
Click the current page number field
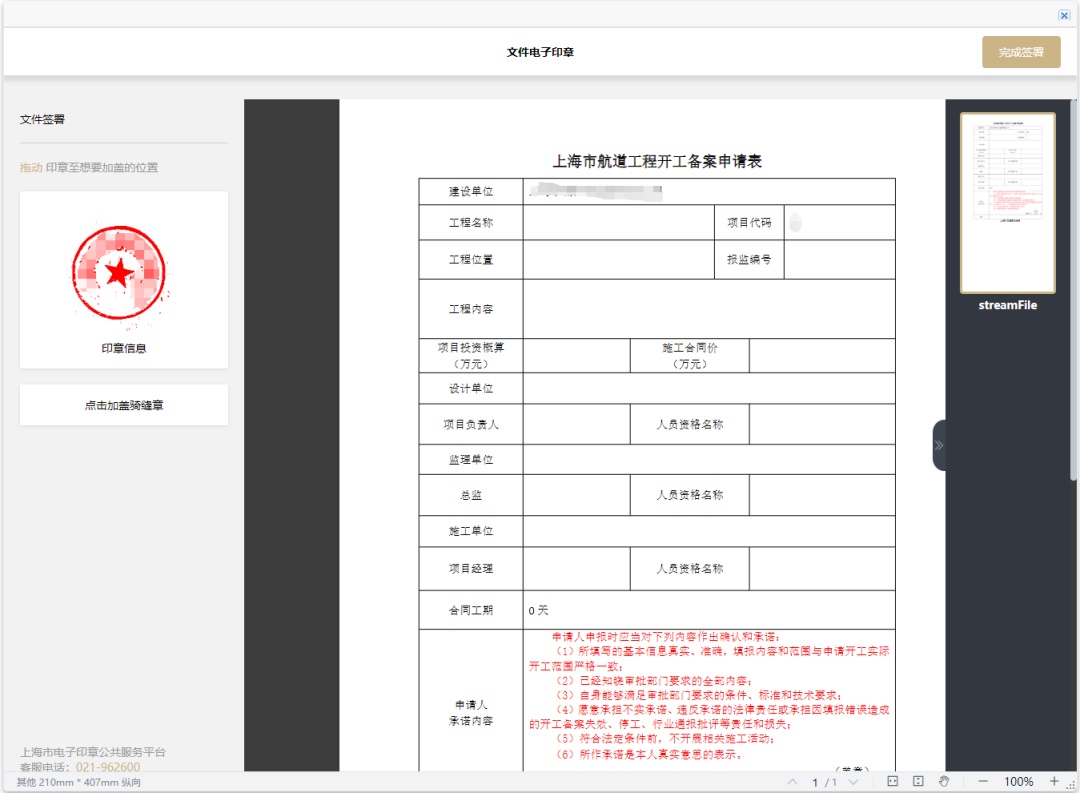pos(815,782)
